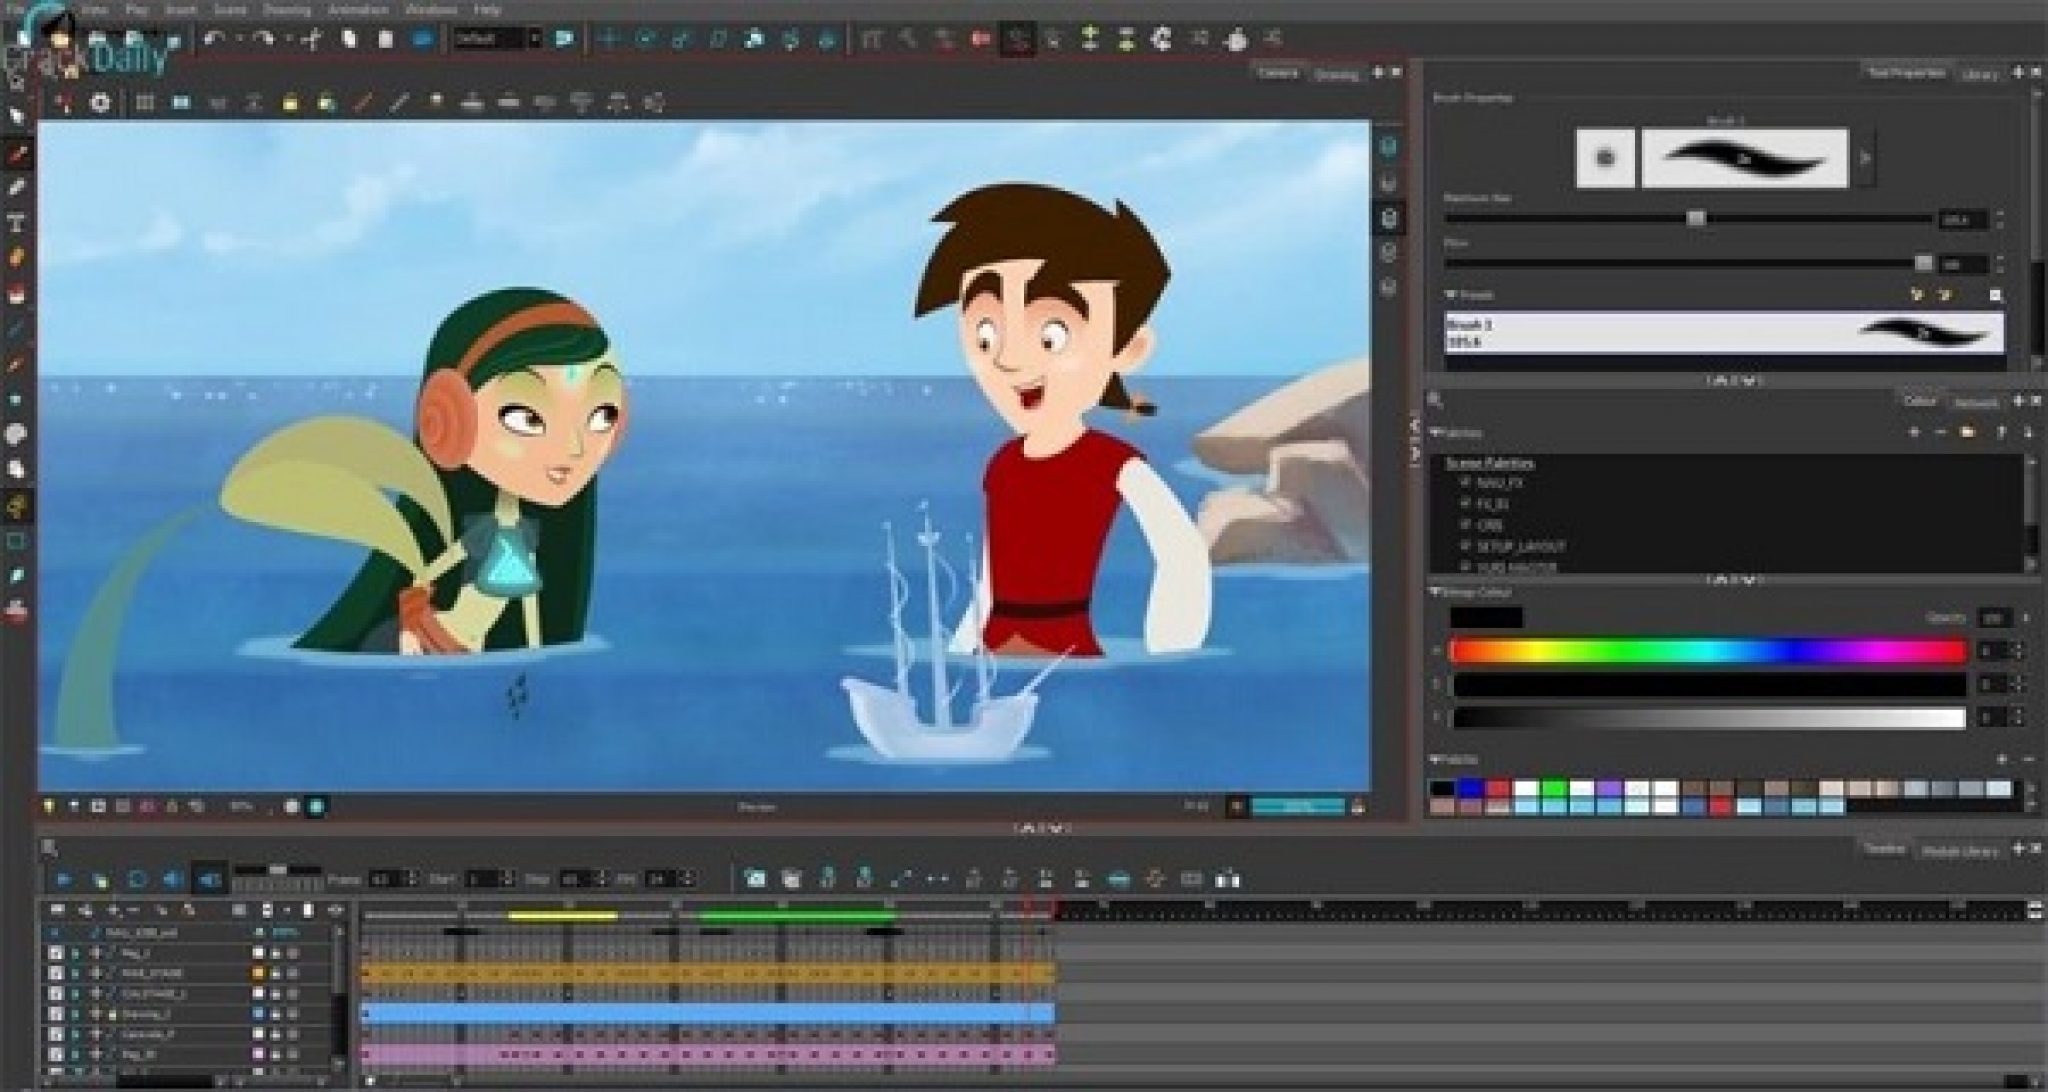This screenshot has height=1092, width=2048.
Task: Open the Animation menu
Action: [x=358, y=9]
